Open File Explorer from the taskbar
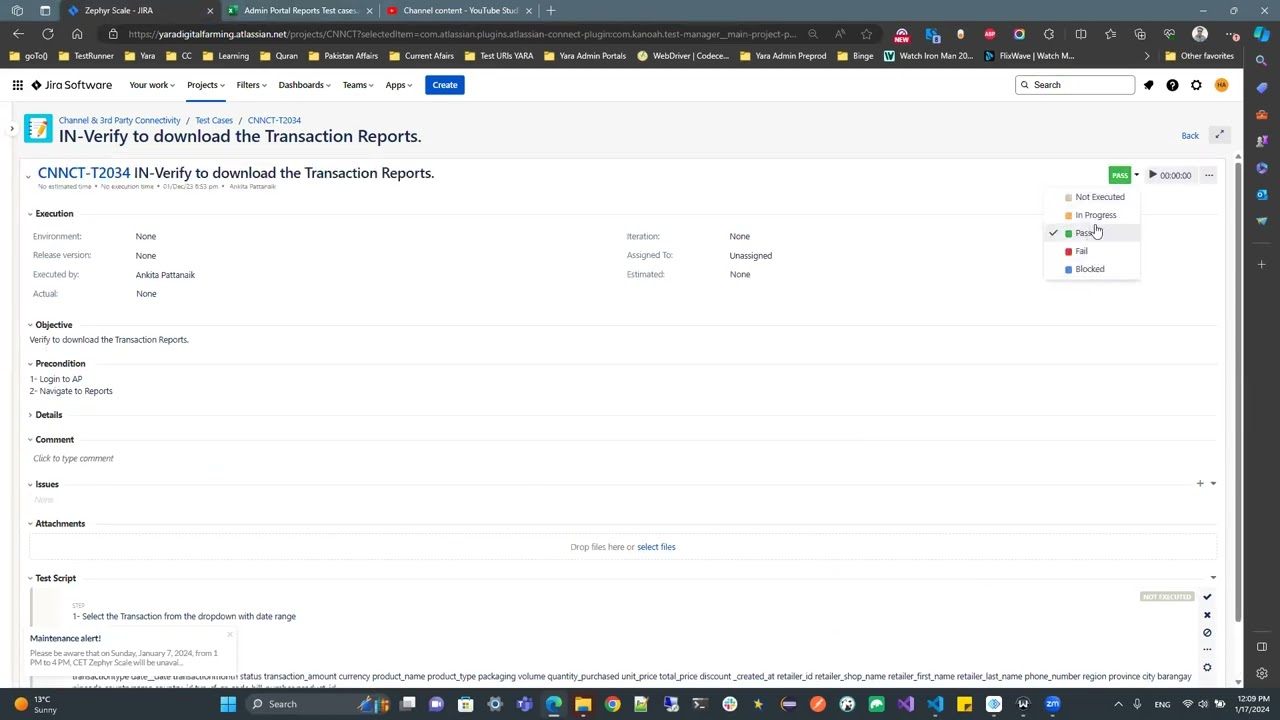This screenshot has height=720, width=1280. (583, 704)
